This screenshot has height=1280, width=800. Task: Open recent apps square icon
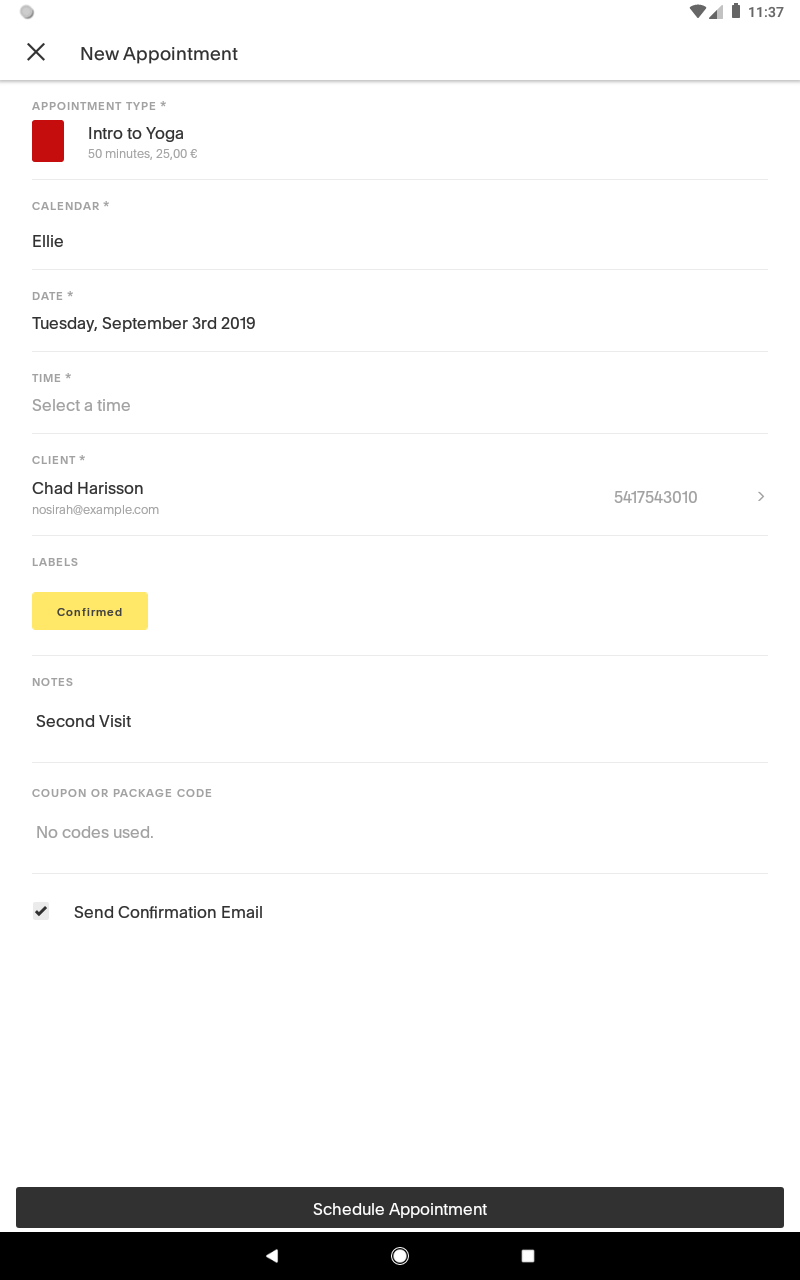pos(528,1256)
